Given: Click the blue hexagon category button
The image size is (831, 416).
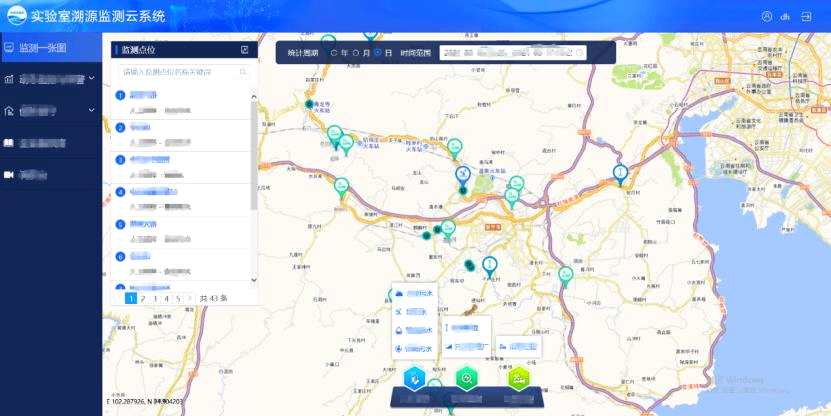Looking at the screenshot, I should [414, 379].
